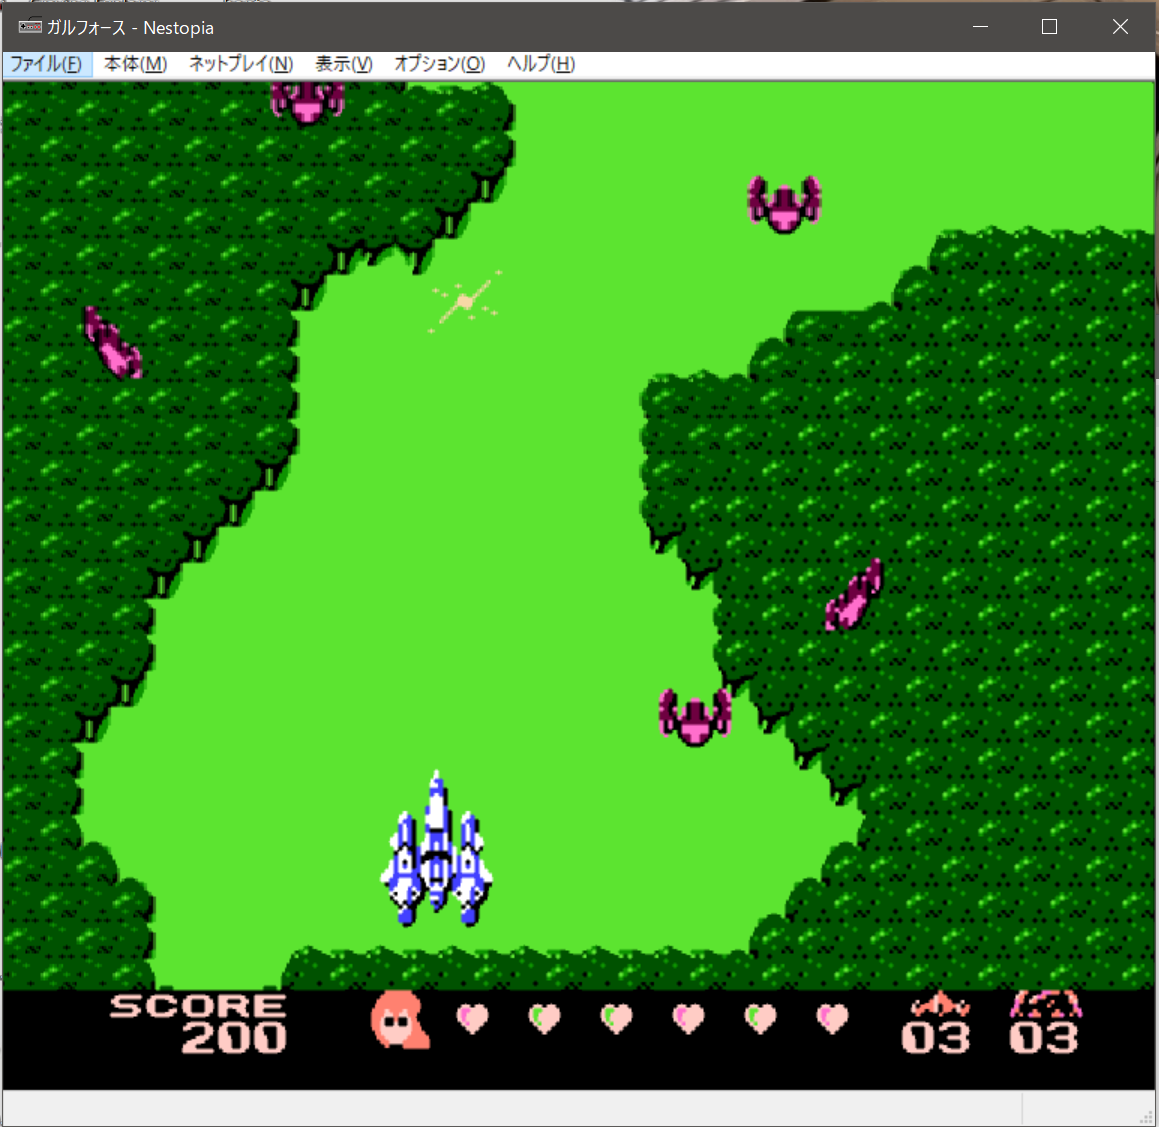Click the pink enemy pod in the open sky
1159x1127 pixels.
click(784, 204)
